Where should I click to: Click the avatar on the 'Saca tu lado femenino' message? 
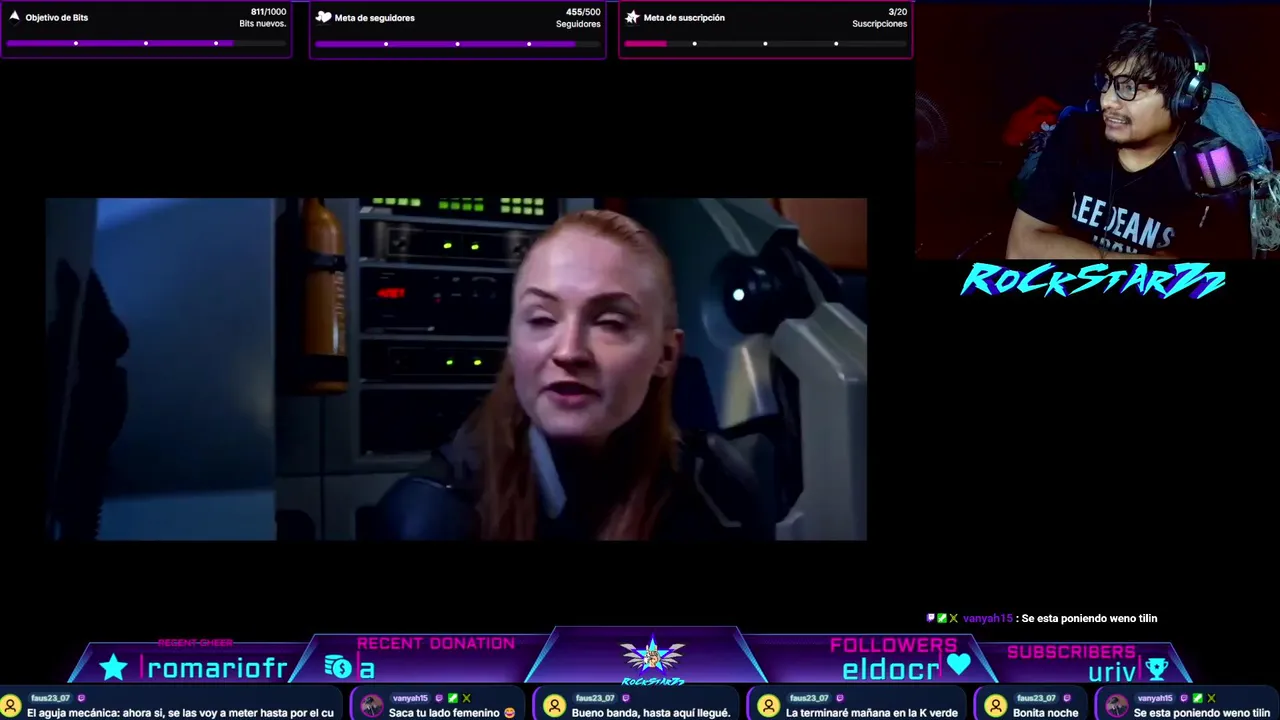372,706
